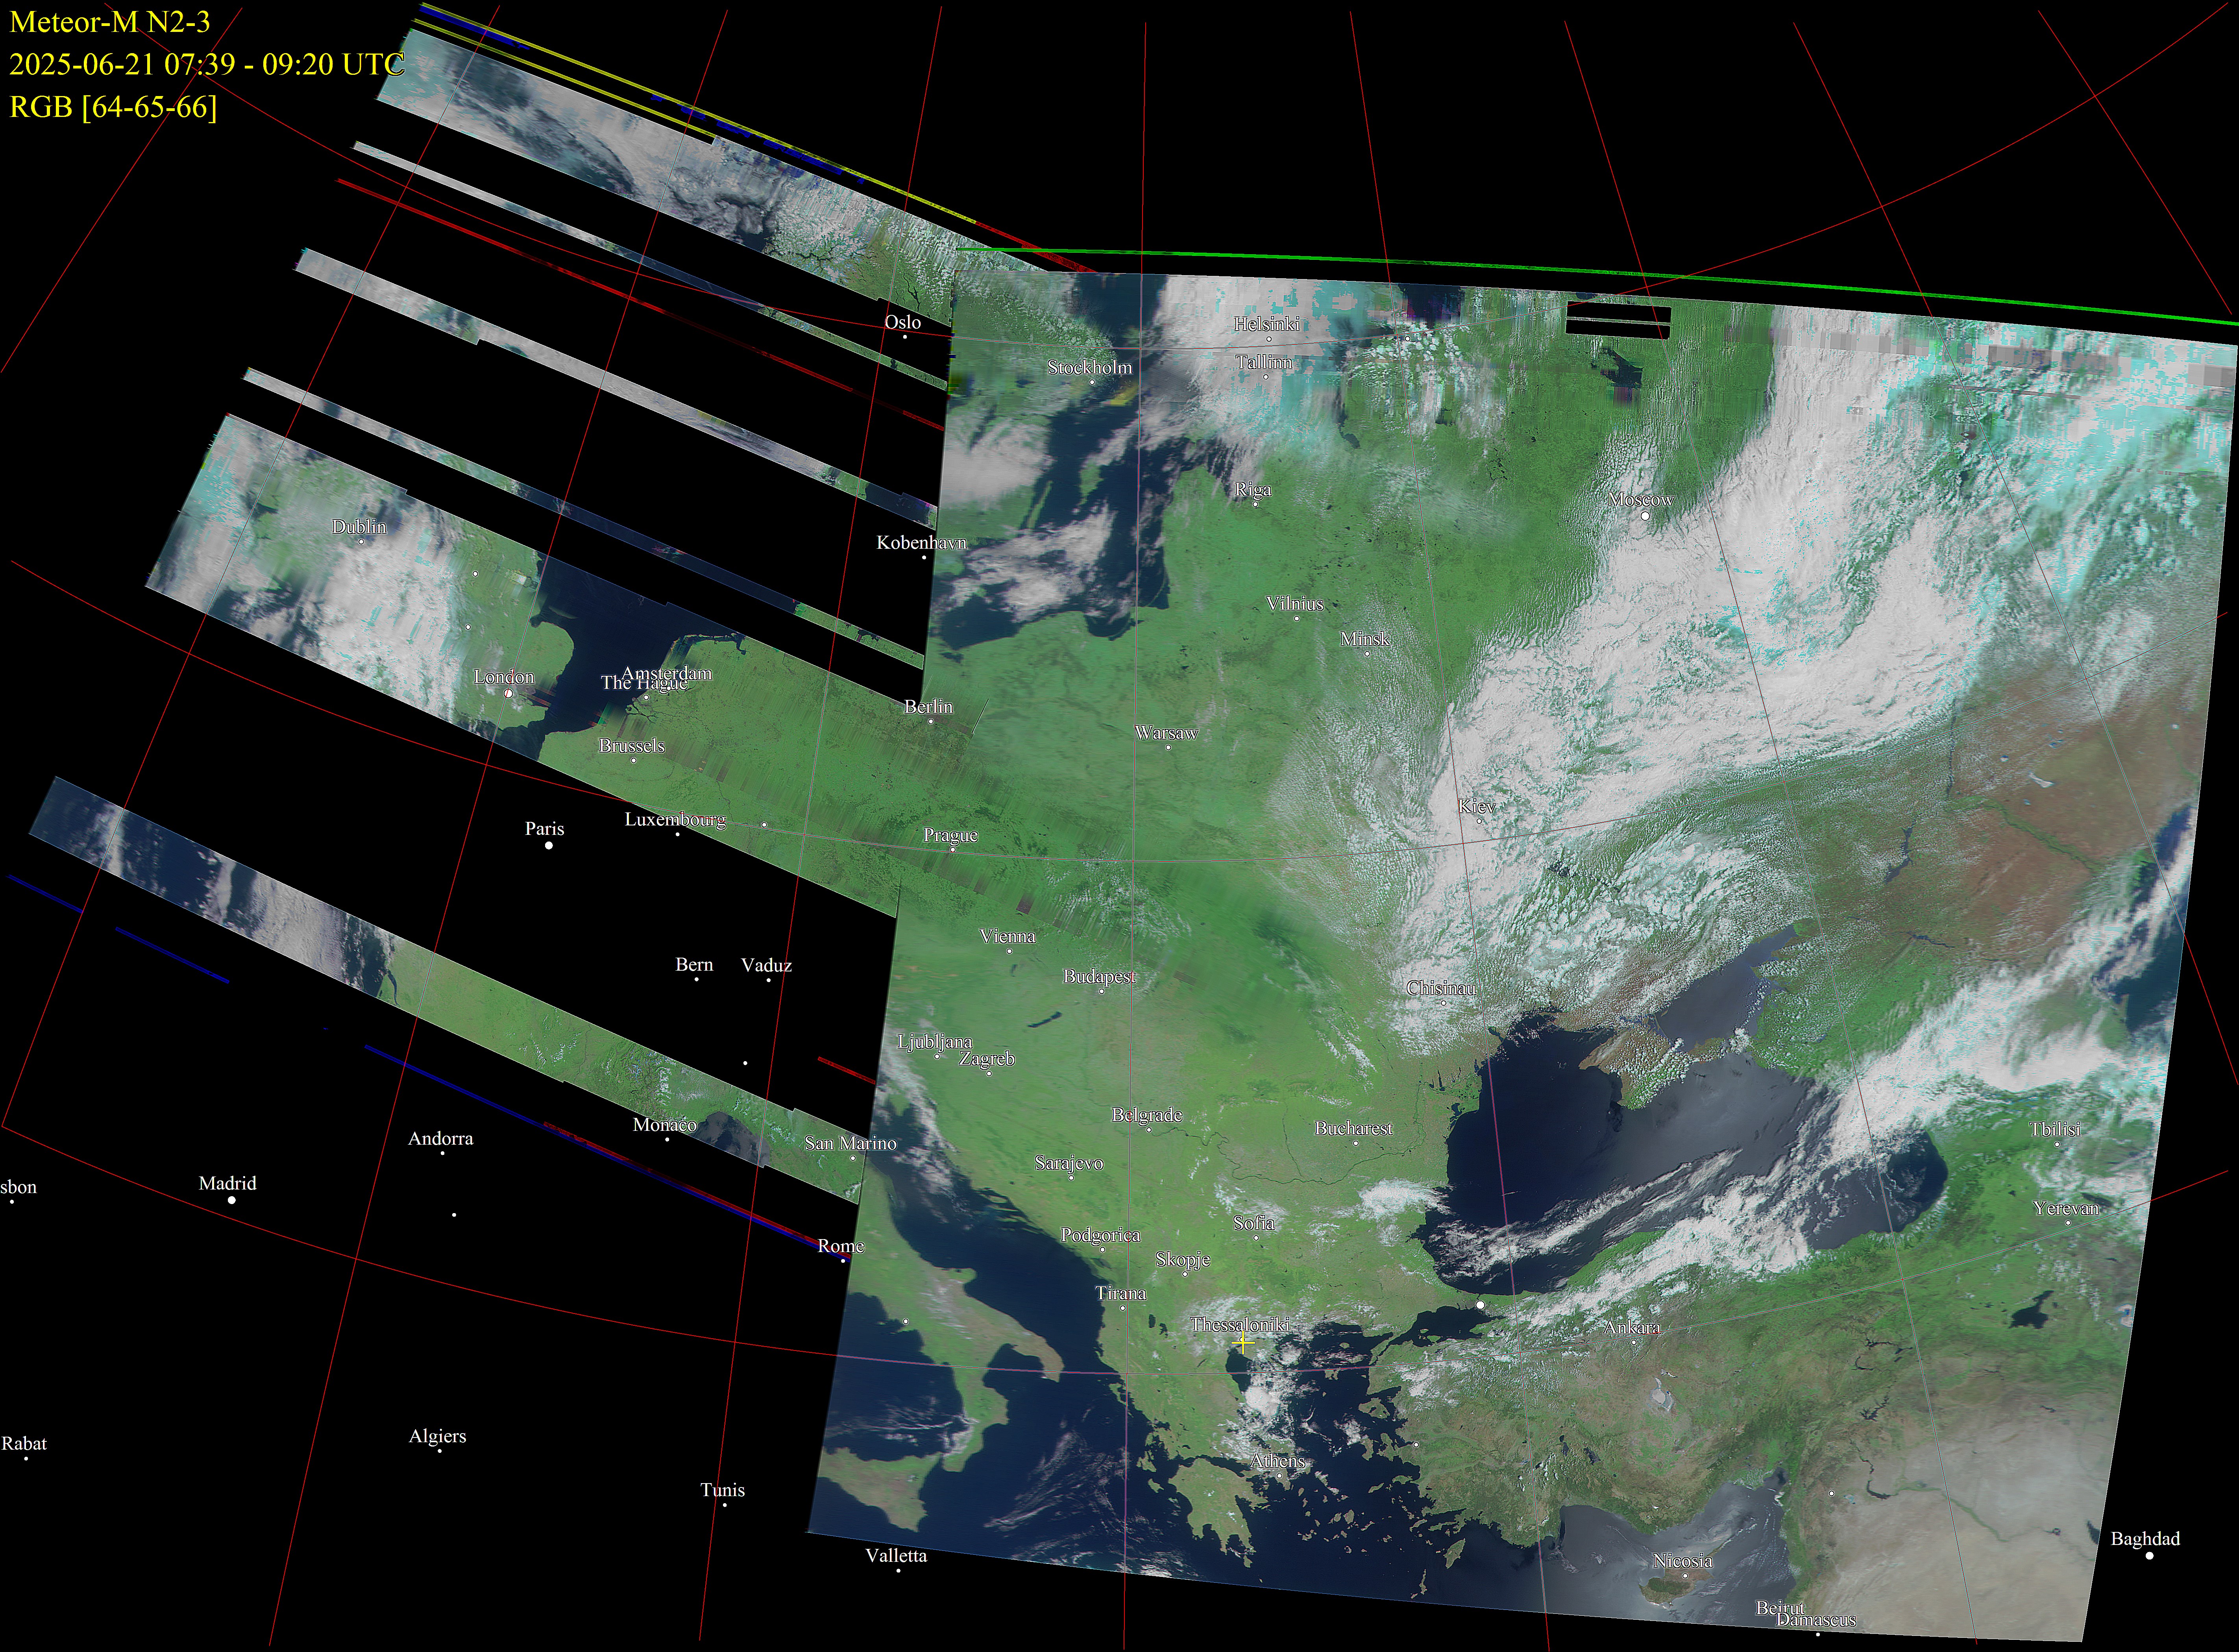Click the Belgrade city label
The image size is (2239, 1652).
1147,1115
